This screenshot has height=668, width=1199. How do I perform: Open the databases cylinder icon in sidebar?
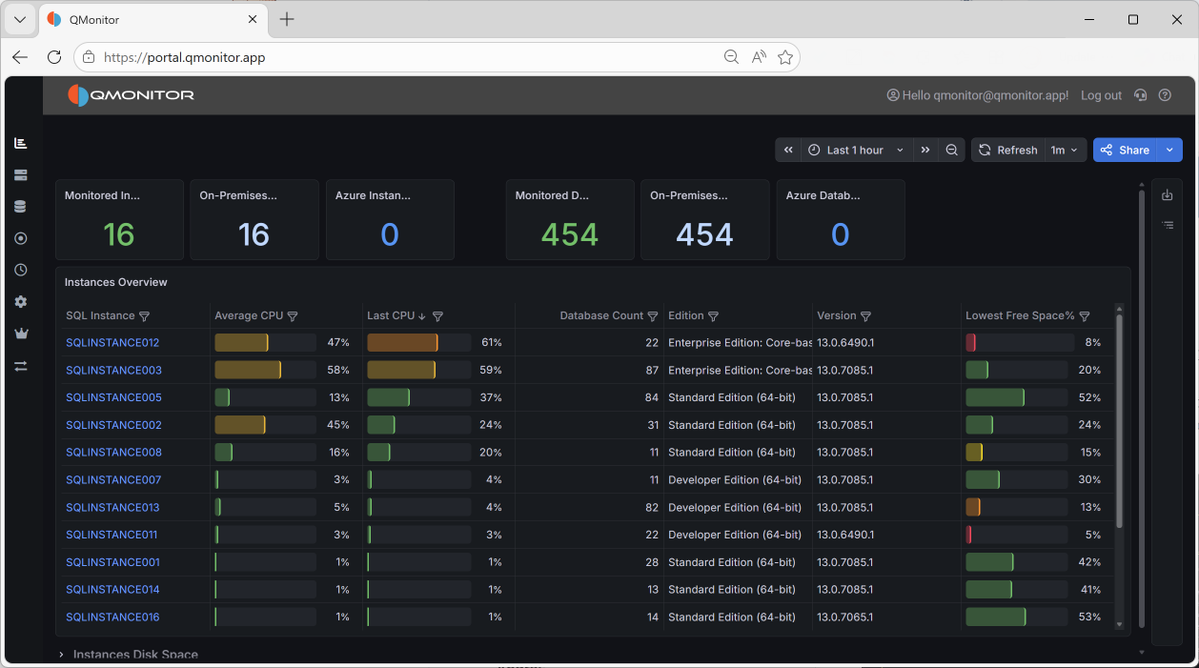[x=21, y=206]
